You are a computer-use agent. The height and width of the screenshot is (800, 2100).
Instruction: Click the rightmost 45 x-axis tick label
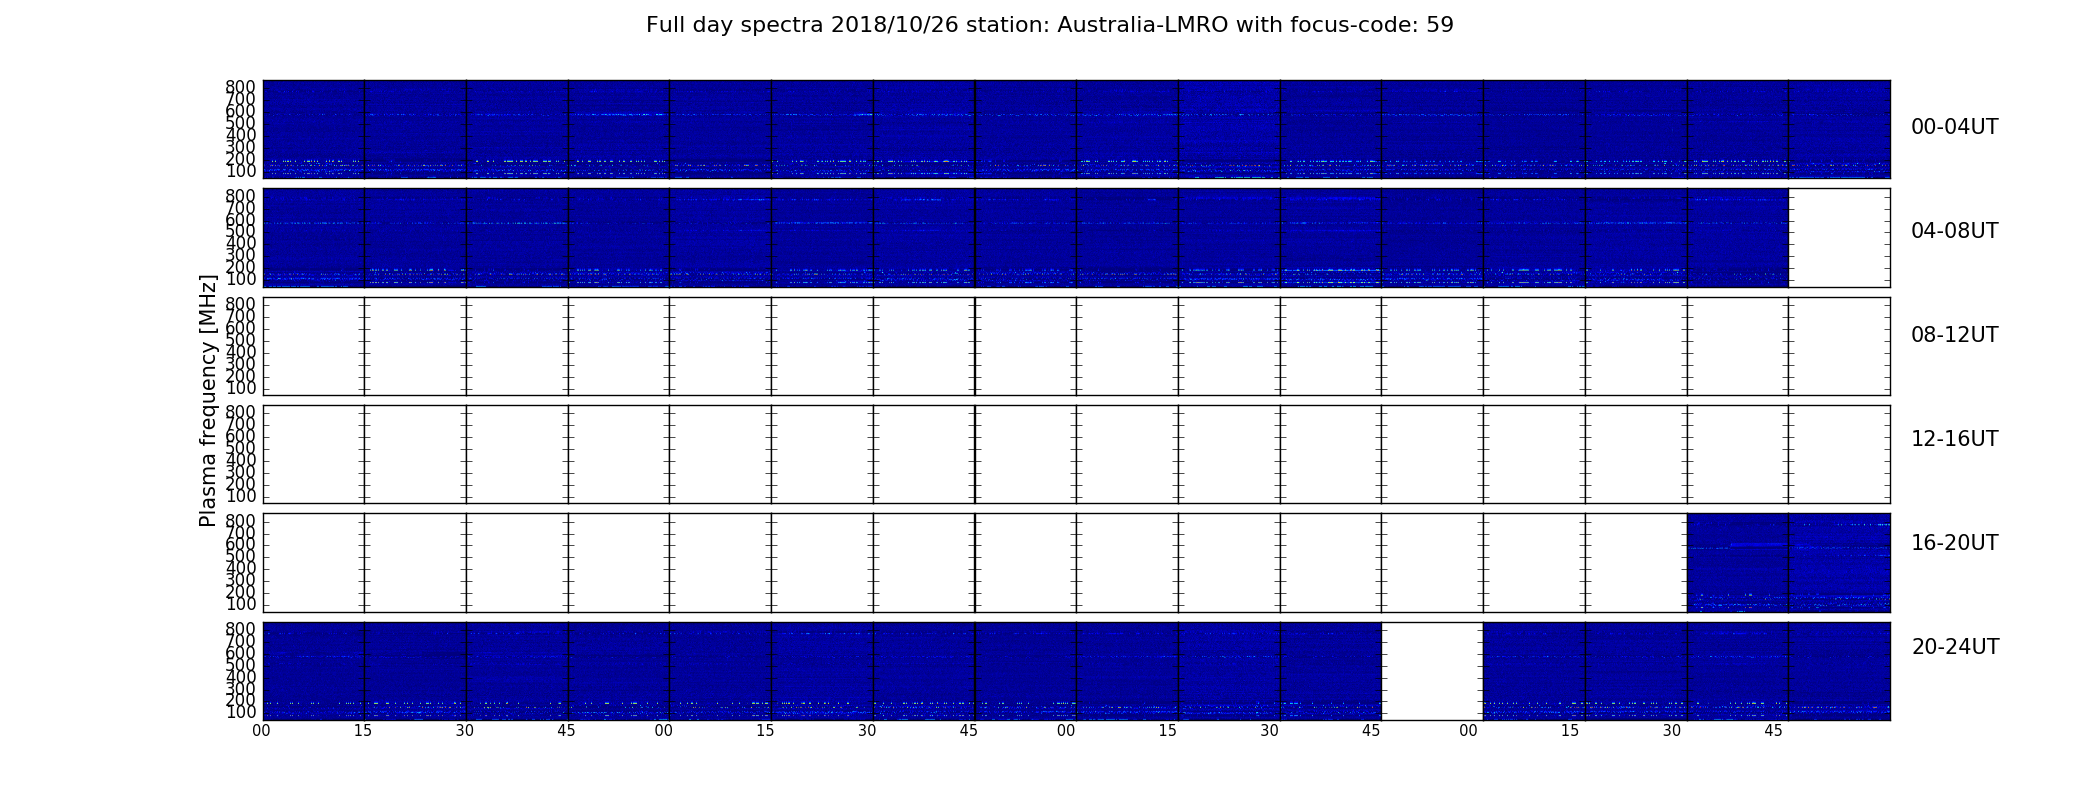coord(1774,731)
